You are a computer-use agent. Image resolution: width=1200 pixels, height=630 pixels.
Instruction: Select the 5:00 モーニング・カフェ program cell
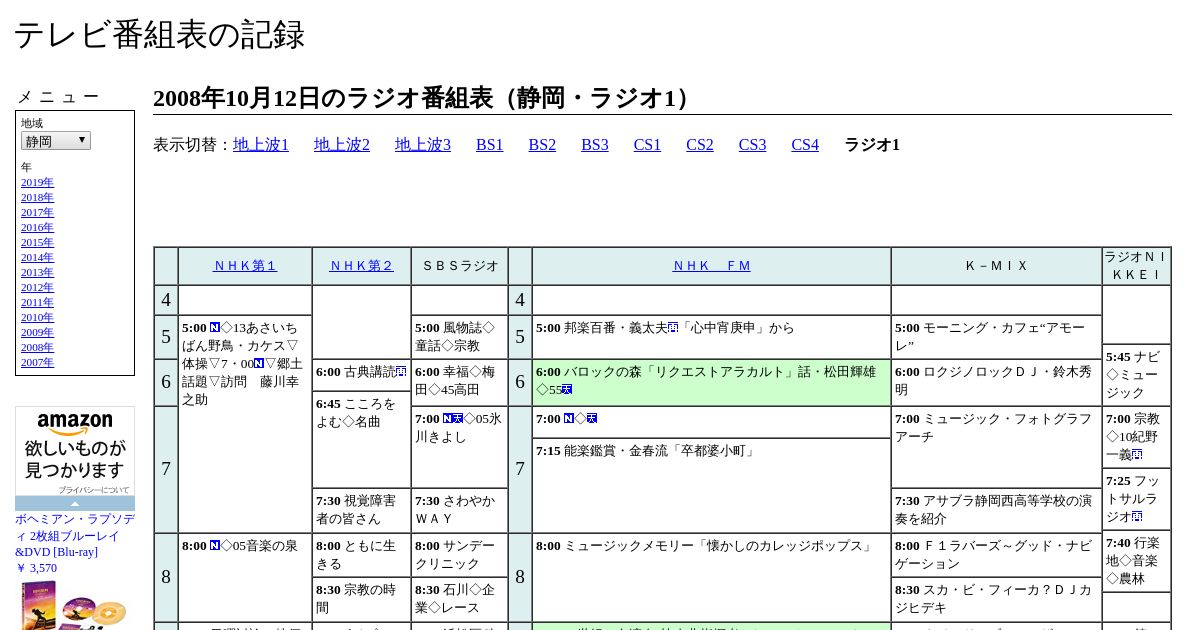tap(996, 337)
